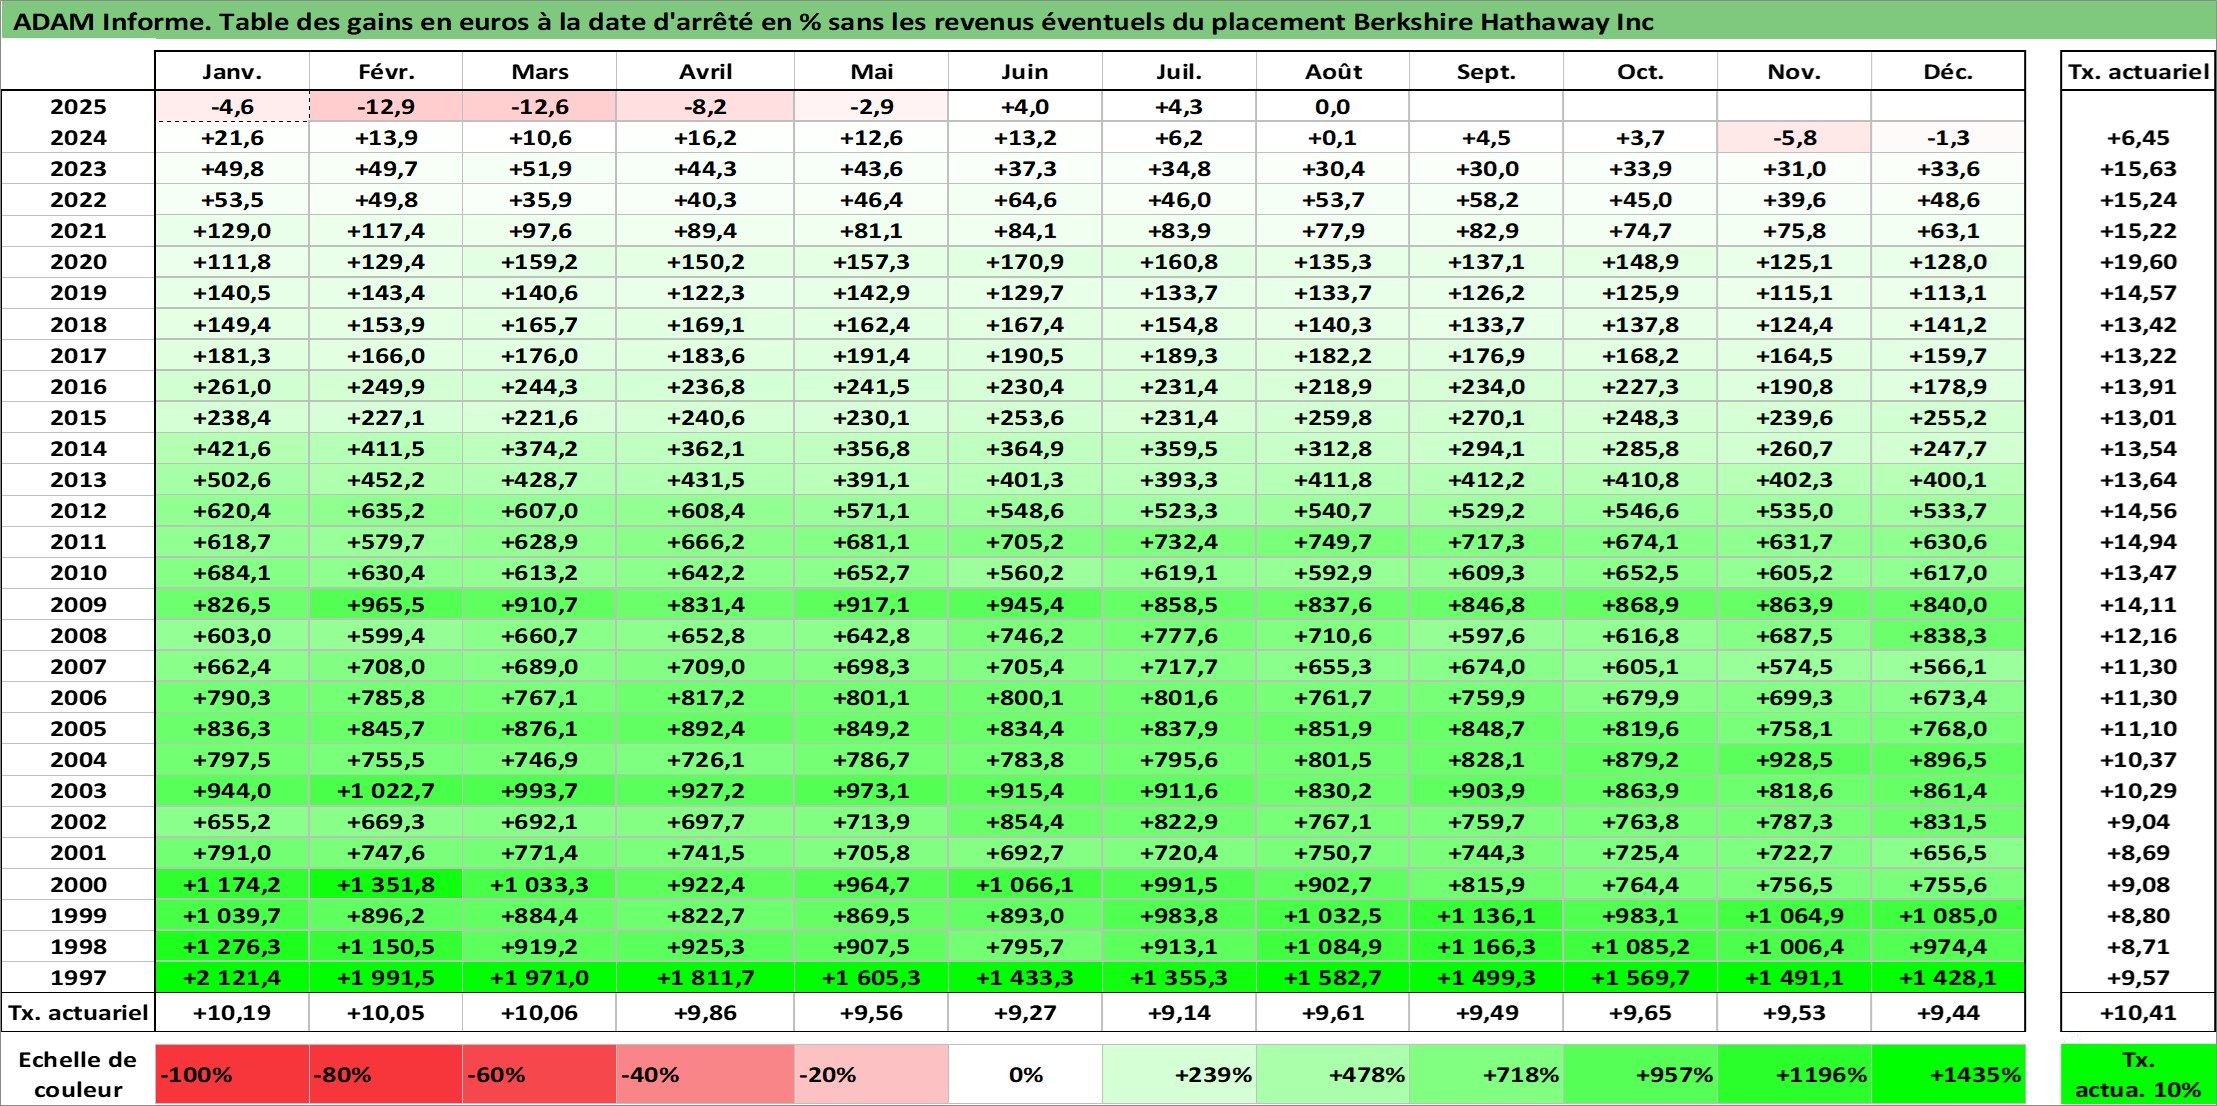
Task: Click the Tx. actuariel column header at right
Action: (2138, 72)
